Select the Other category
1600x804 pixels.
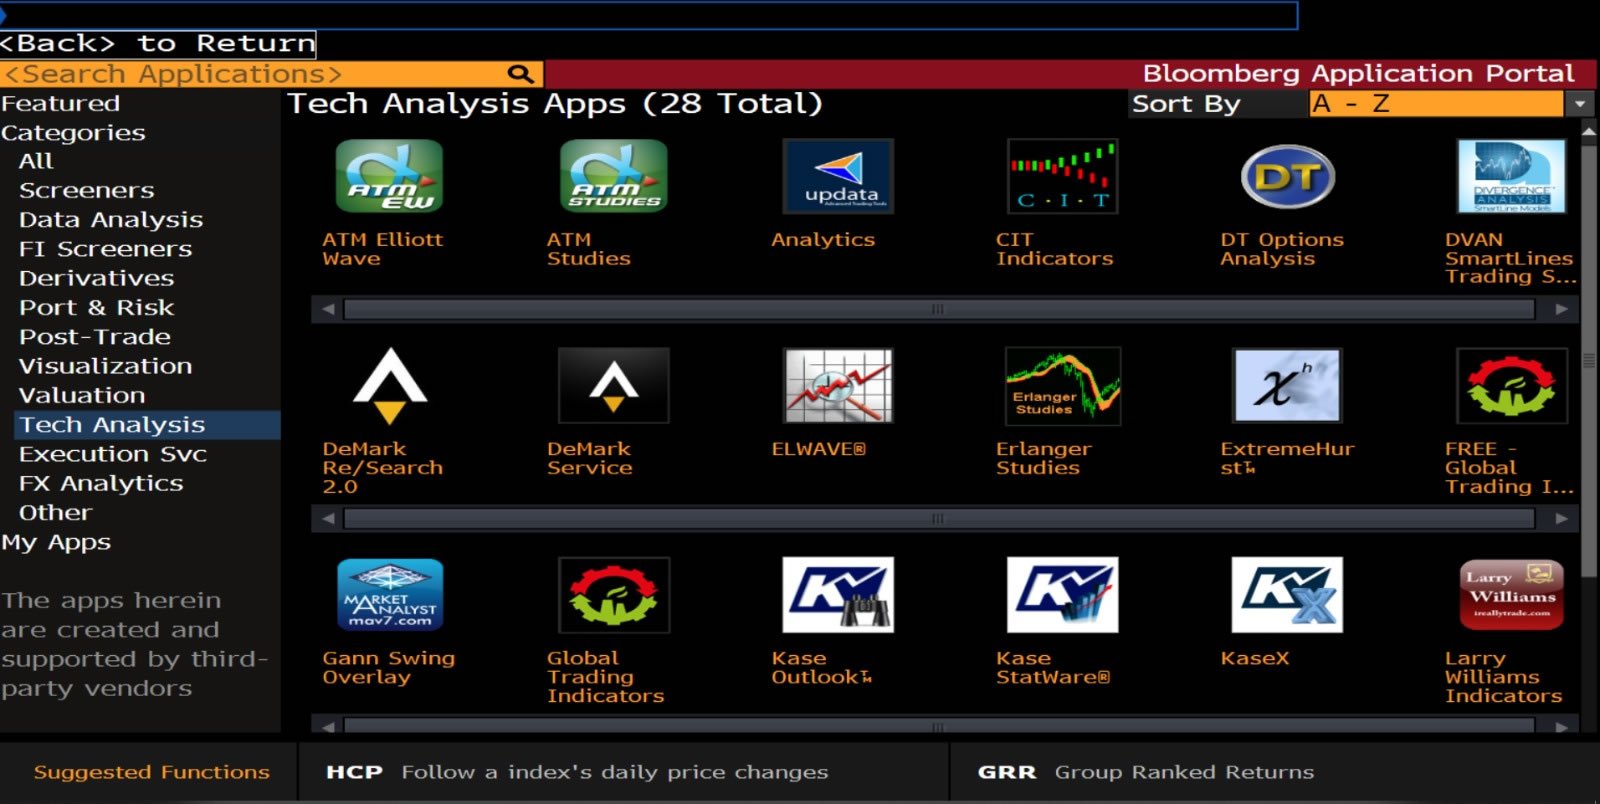[56, 513]
